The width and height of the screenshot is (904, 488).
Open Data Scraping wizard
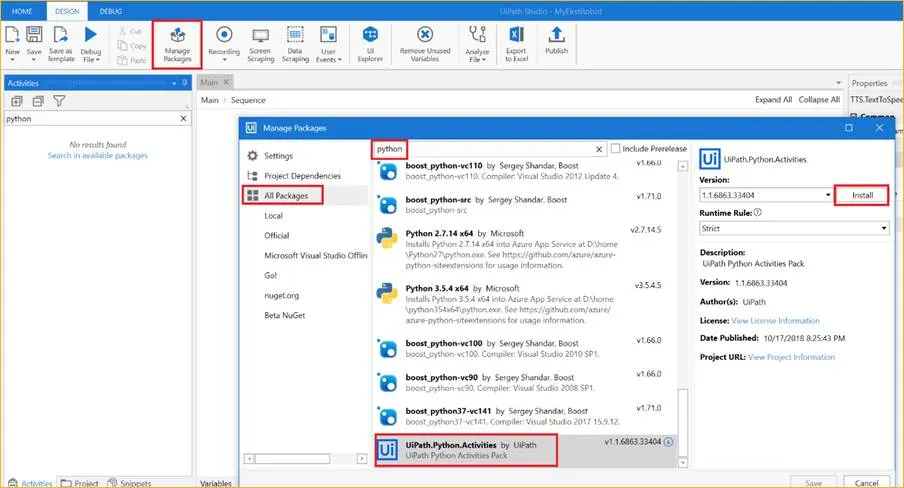295,44
